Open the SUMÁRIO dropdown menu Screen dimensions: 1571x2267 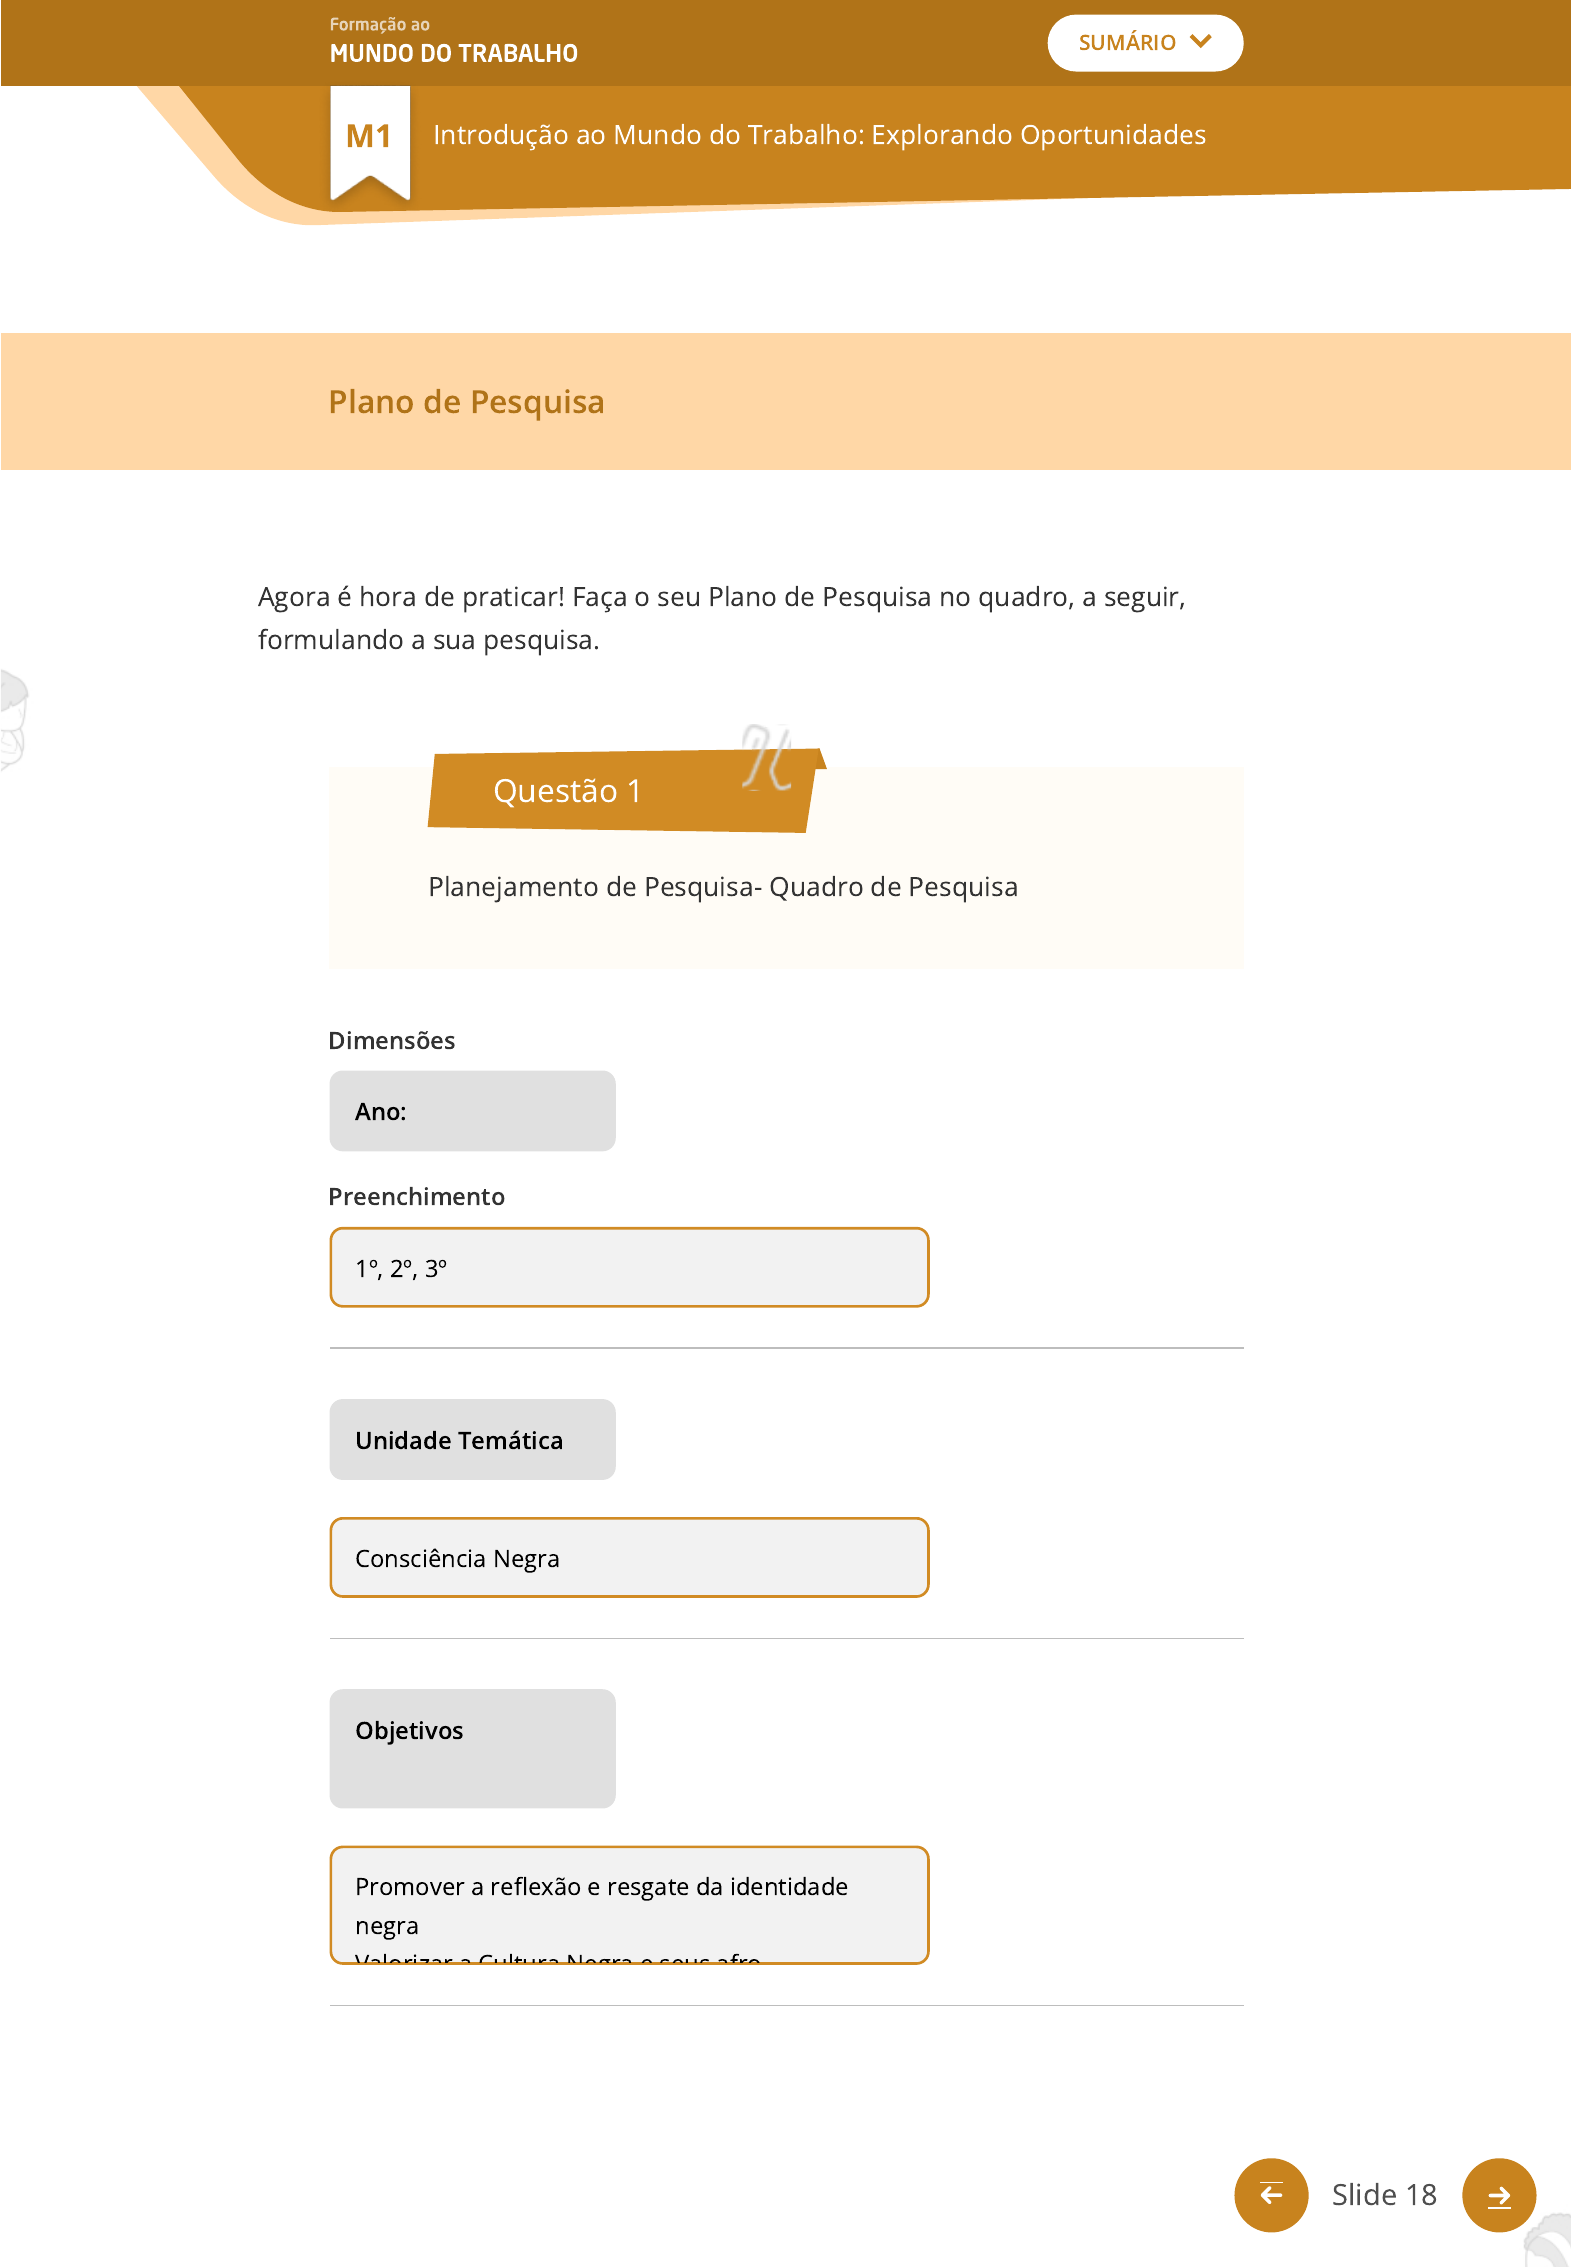(x=1144, y=43)
